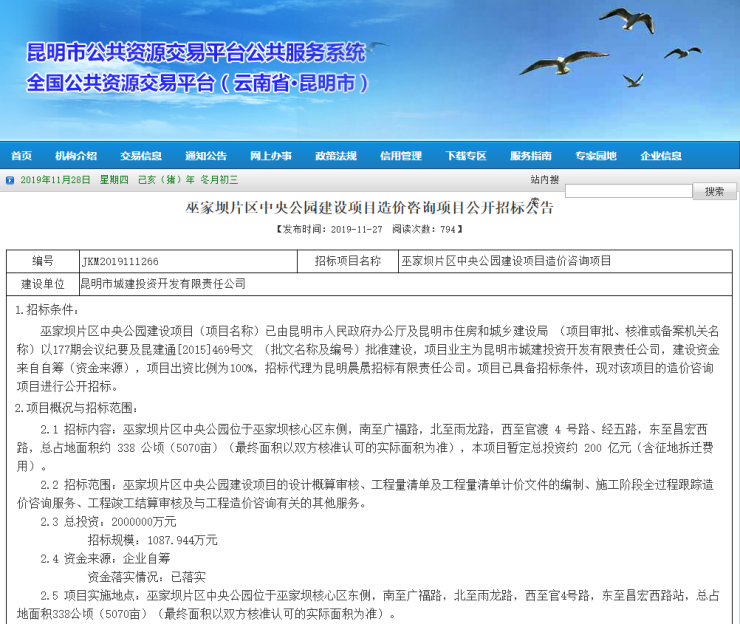Click the line 资金落实情况：已落实

[147, 577]
